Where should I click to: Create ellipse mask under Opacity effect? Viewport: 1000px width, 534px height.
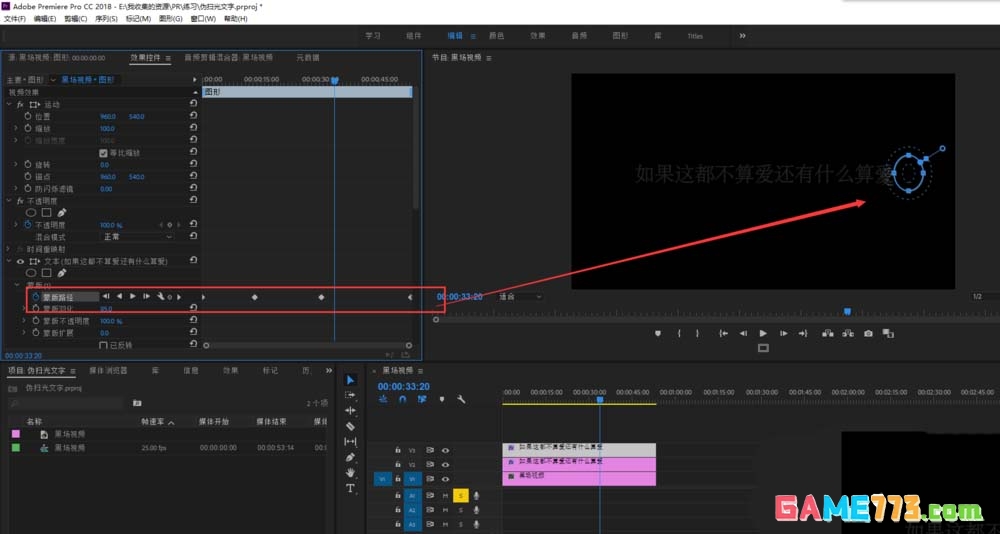(x=31, y=212)
